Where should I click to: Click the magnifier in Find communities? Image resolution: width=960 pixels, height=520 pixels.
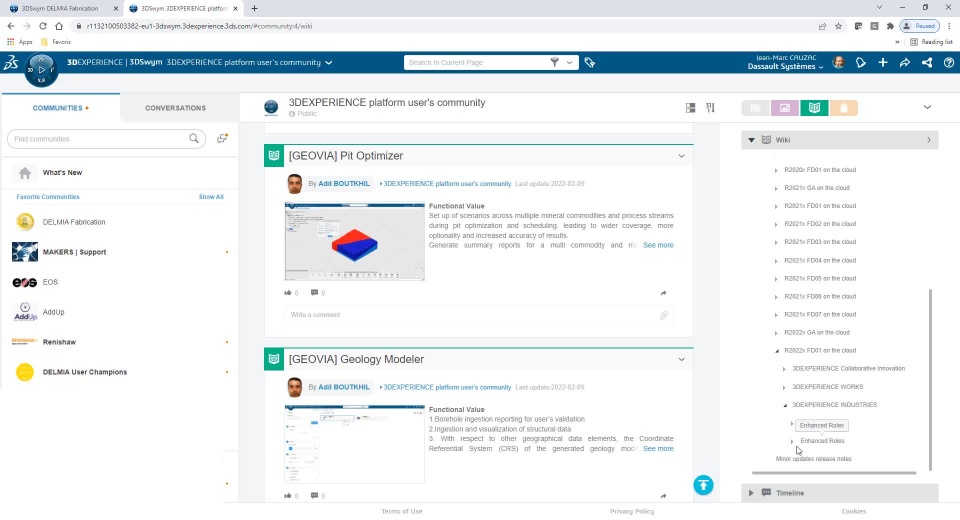pyautogui.click(x=193, y=138)
